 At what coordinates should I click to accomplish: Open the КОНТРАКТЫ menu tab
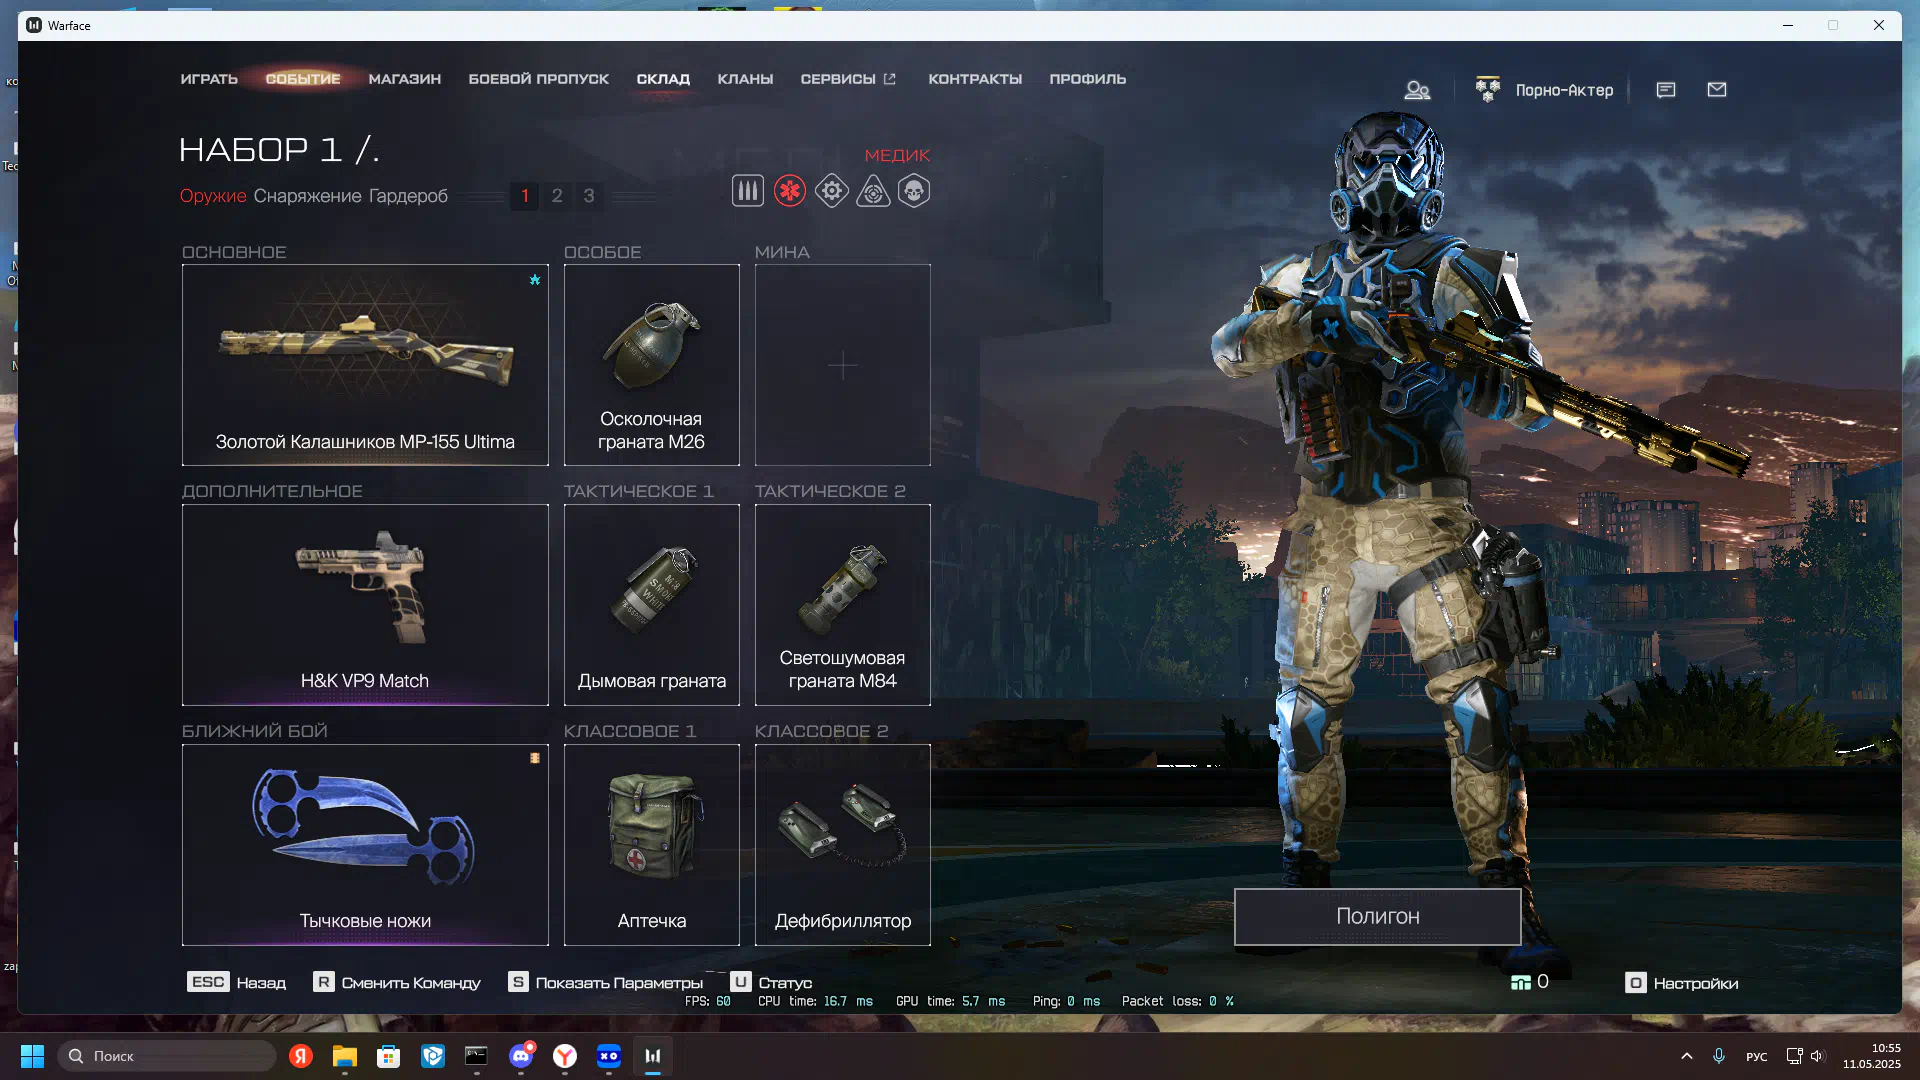(x=975, y=79)
